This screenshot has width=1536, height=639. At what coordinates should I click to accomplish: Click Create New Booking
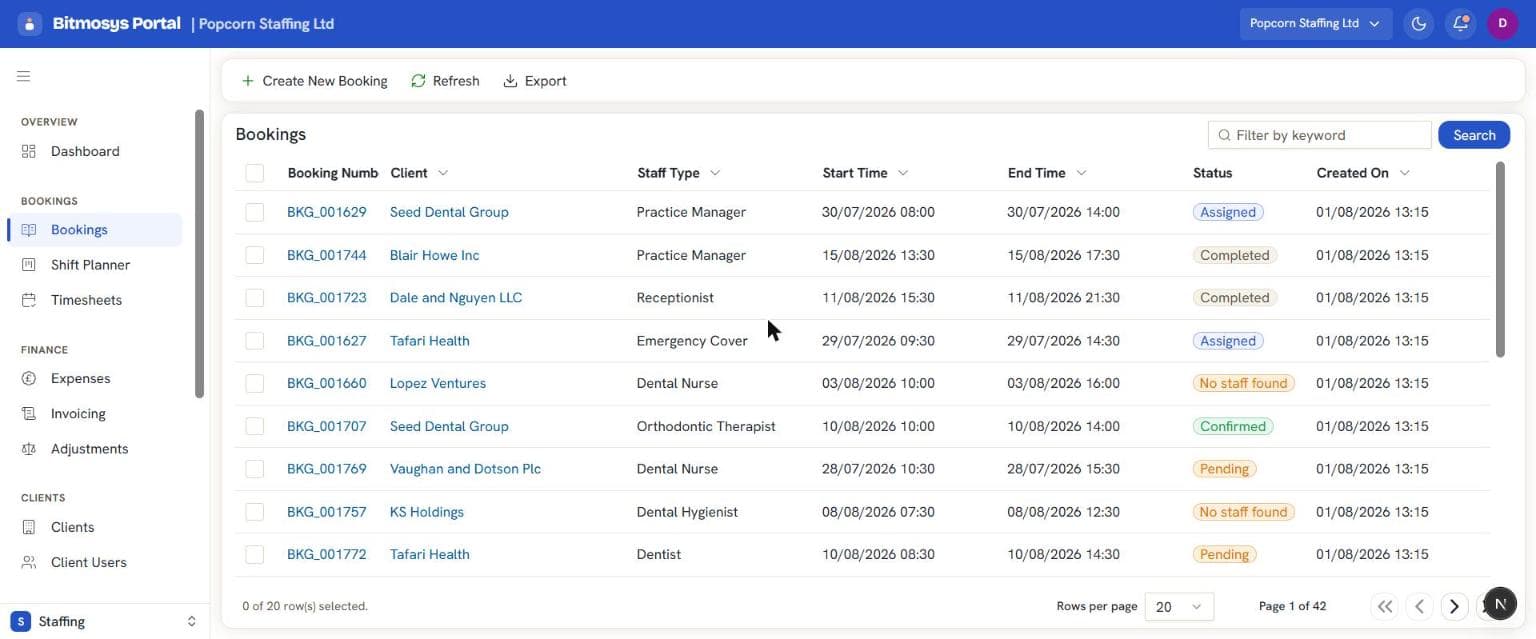pyautogui.click(x=314, y=81)
